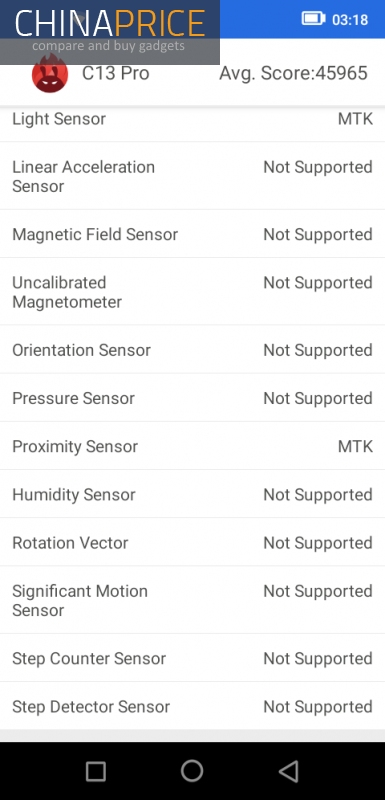Tap Not Supported beside Step Detector Sensor

[x=318, y=707]
